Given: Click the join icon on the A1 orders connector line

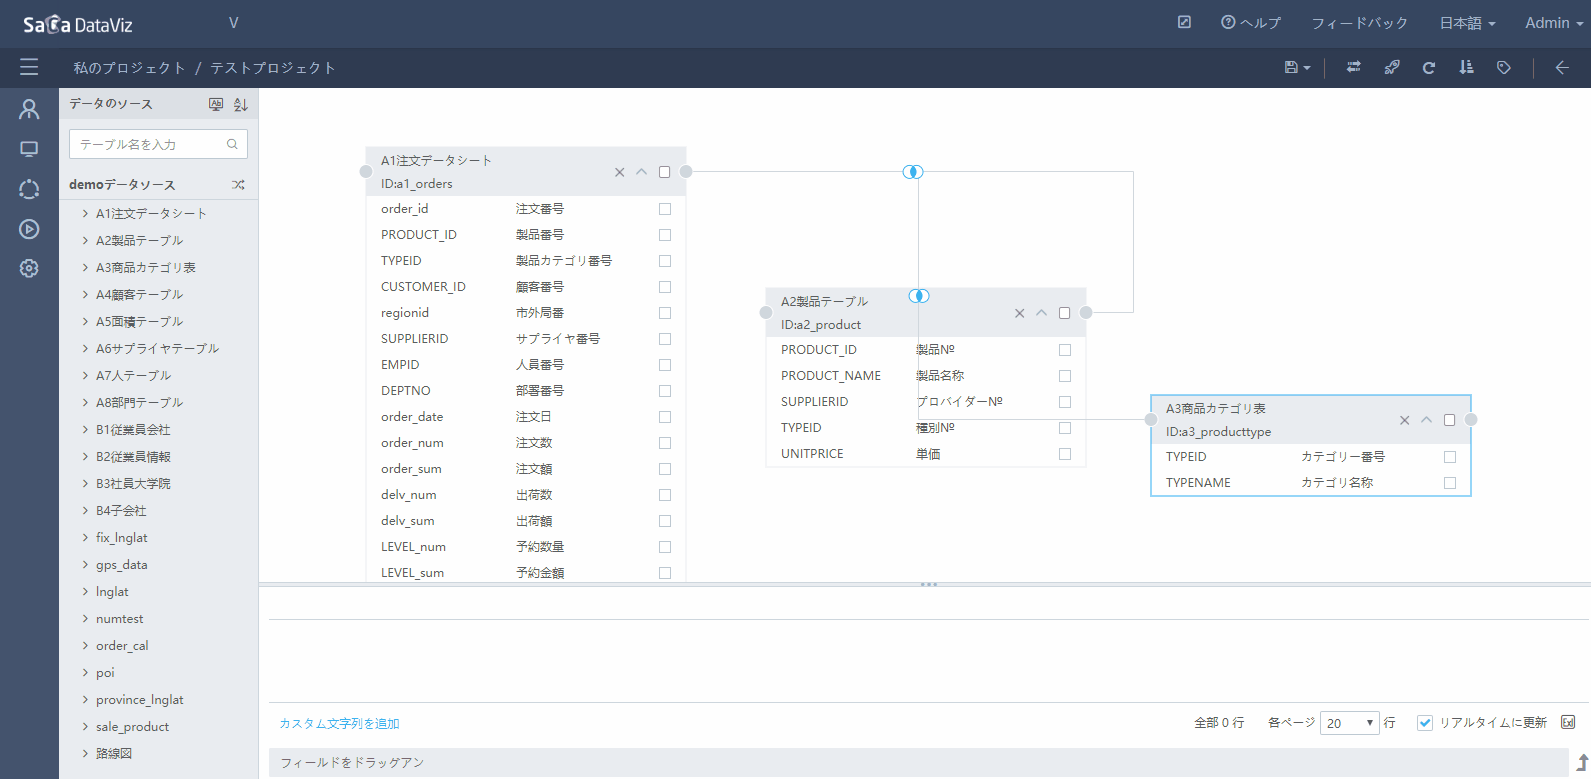Looking at the screenshot, I should (x=913, y=172).
